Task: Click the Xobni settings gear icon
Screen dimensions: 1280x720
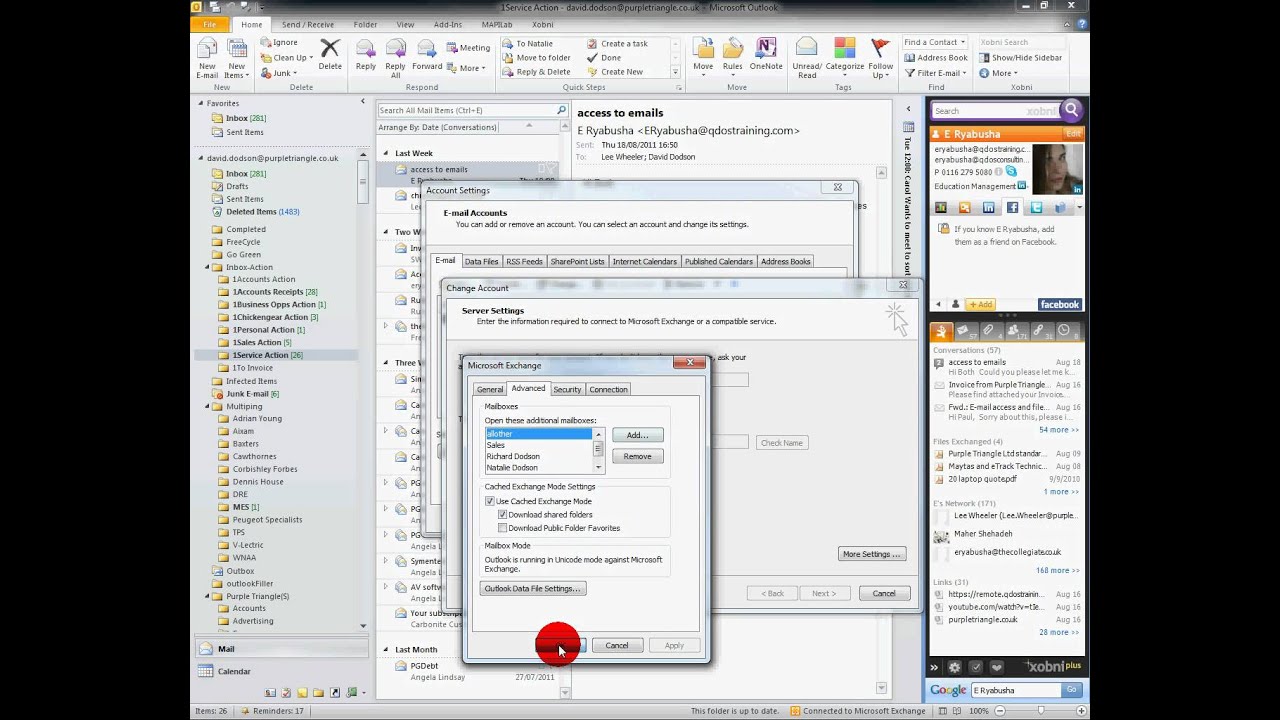Action: pyautogui.click(x=954, y=667)
